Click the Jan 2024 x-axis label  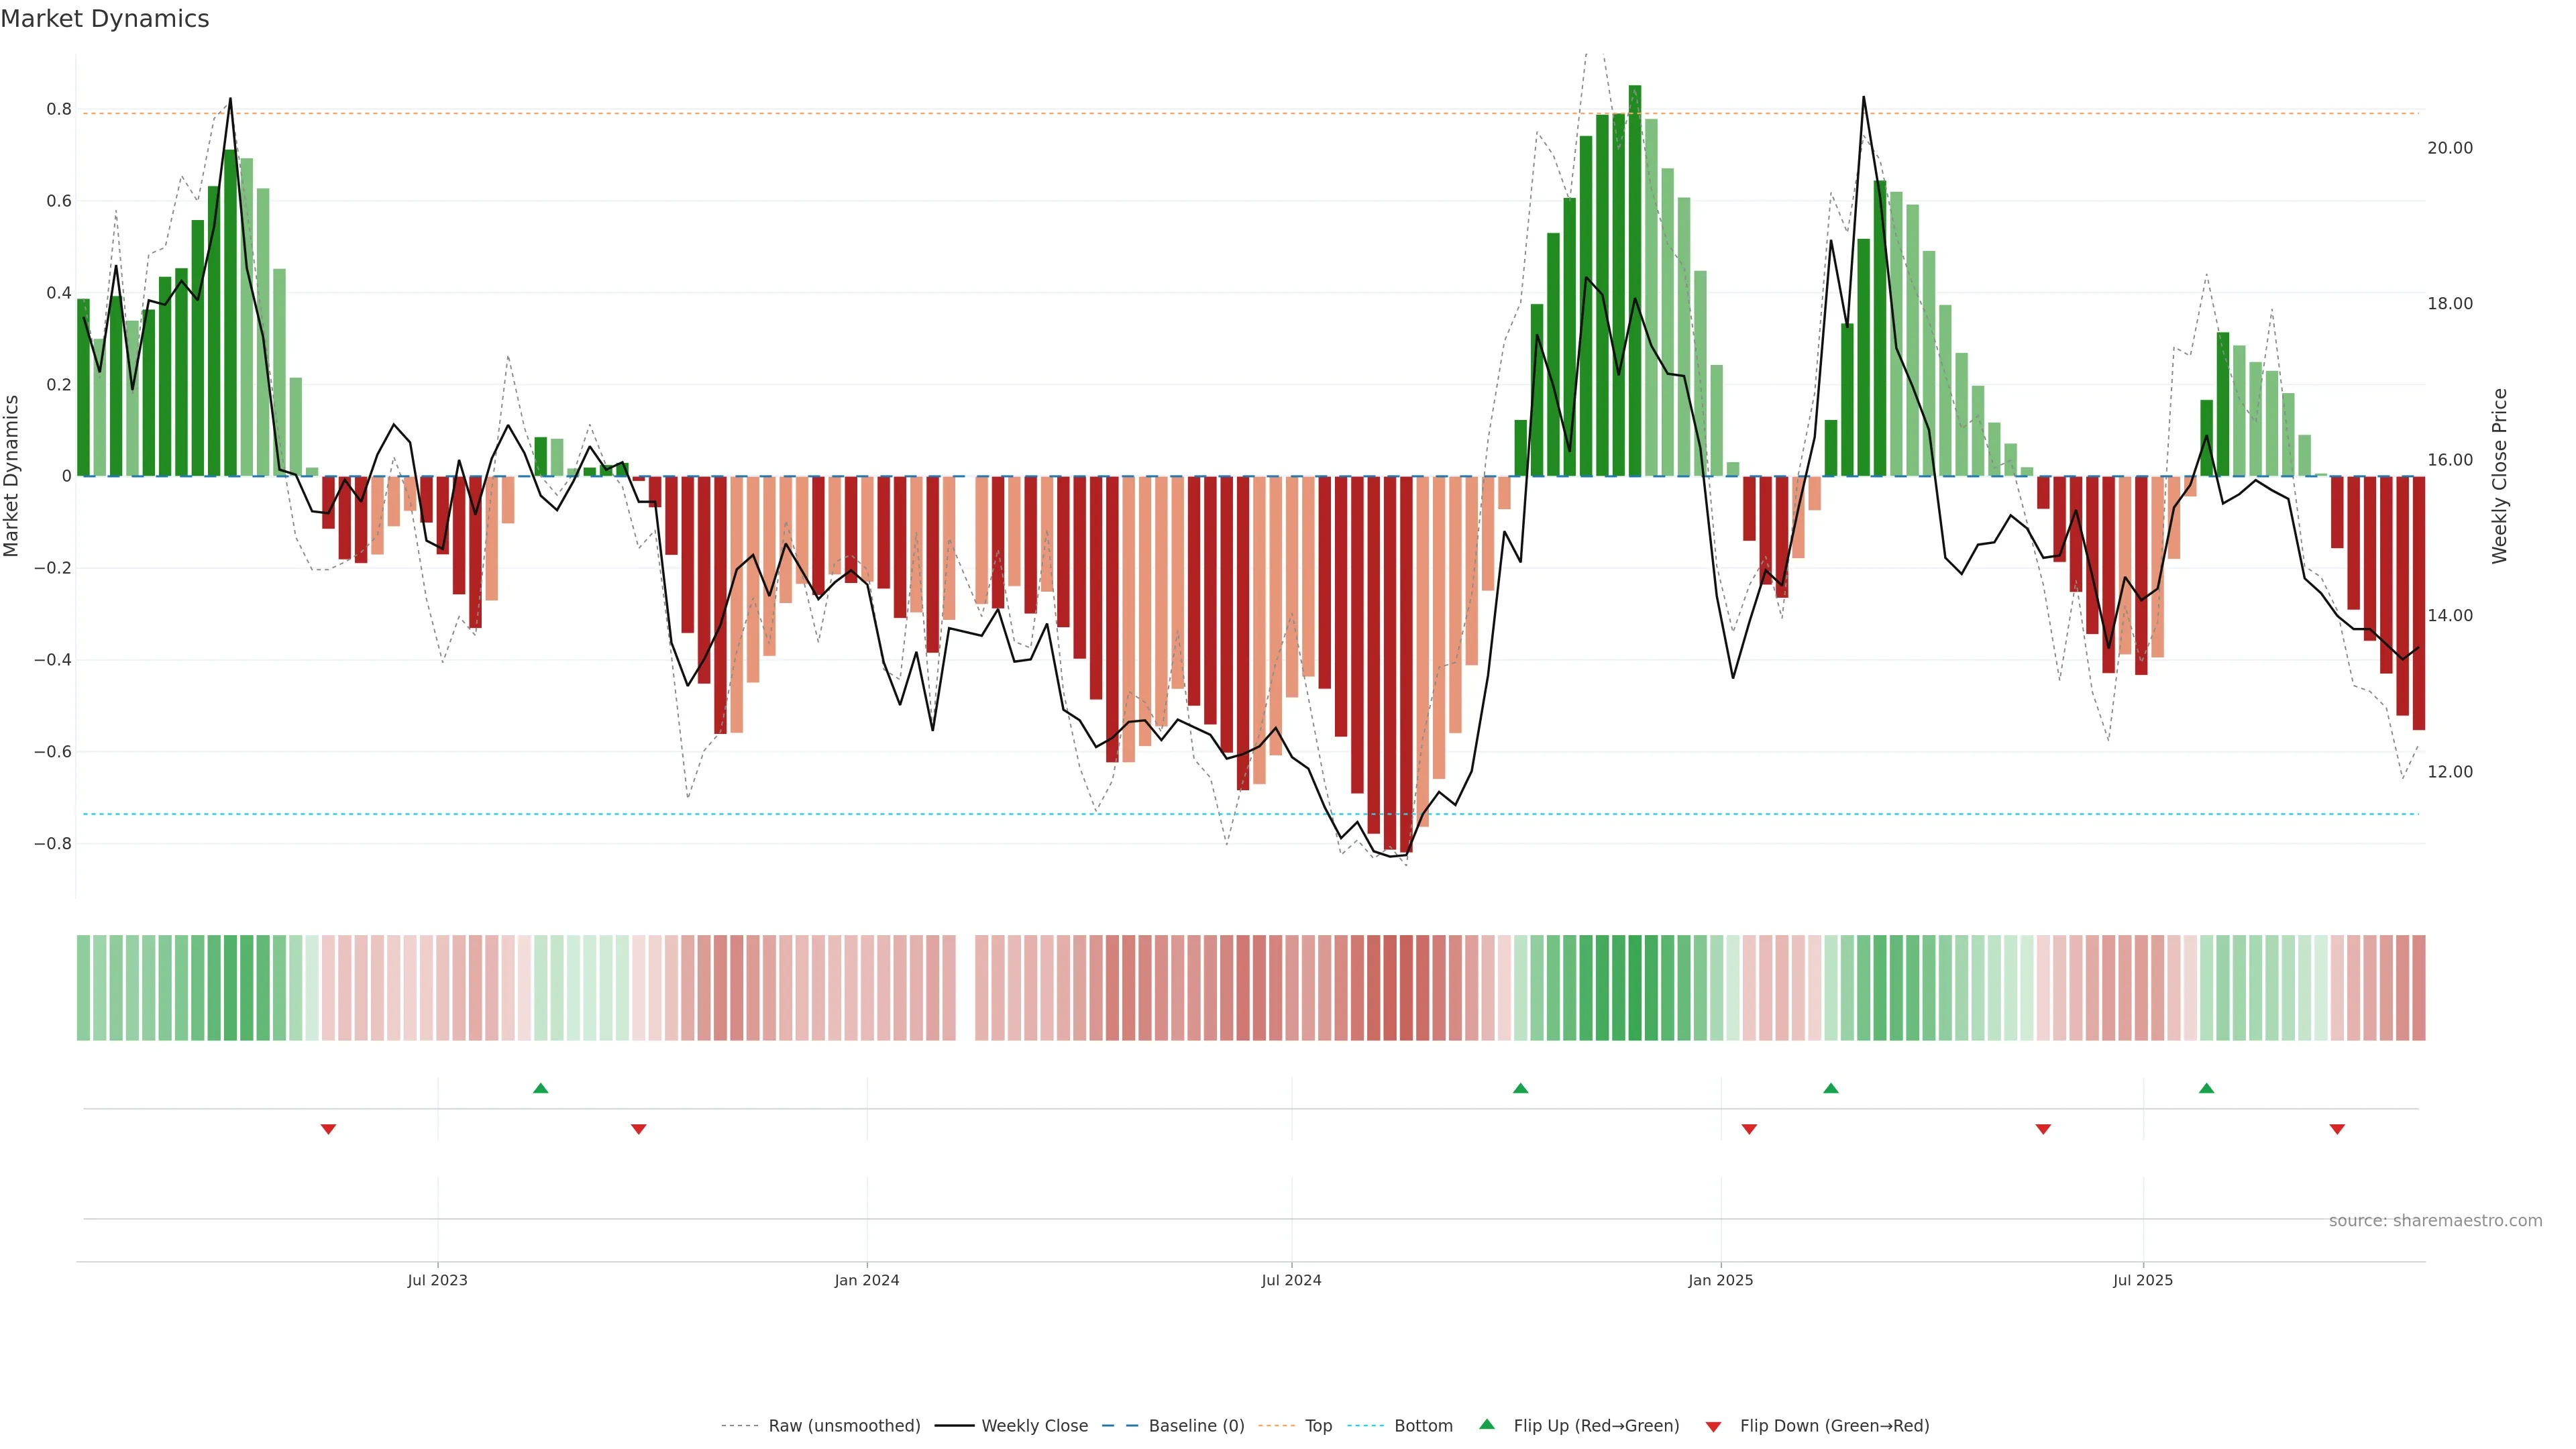(x=866, y=1280)
